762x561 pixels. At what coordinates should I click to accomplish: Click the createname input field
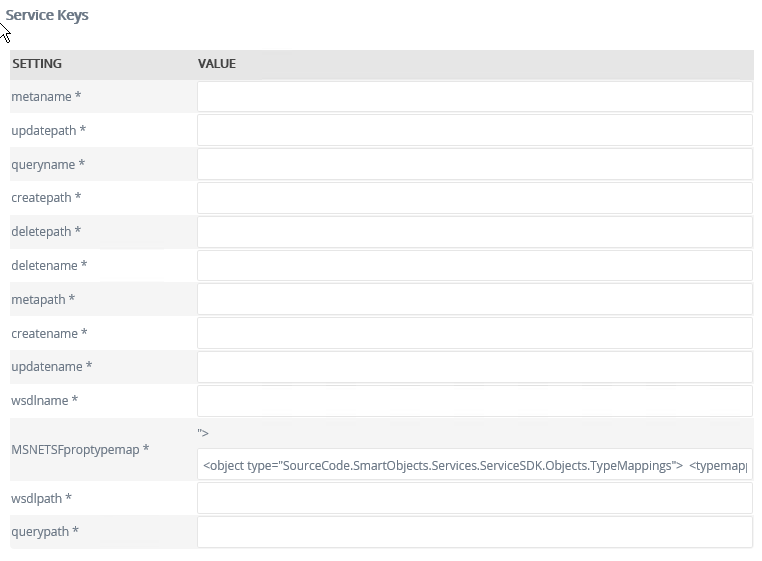coord(474,333)
